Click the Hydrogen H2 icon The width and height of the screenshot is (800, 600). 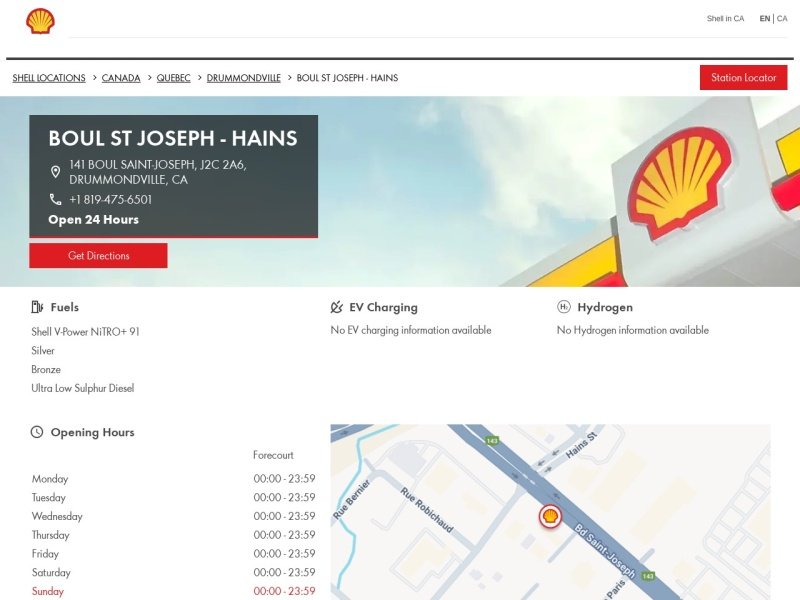point(564,307)
